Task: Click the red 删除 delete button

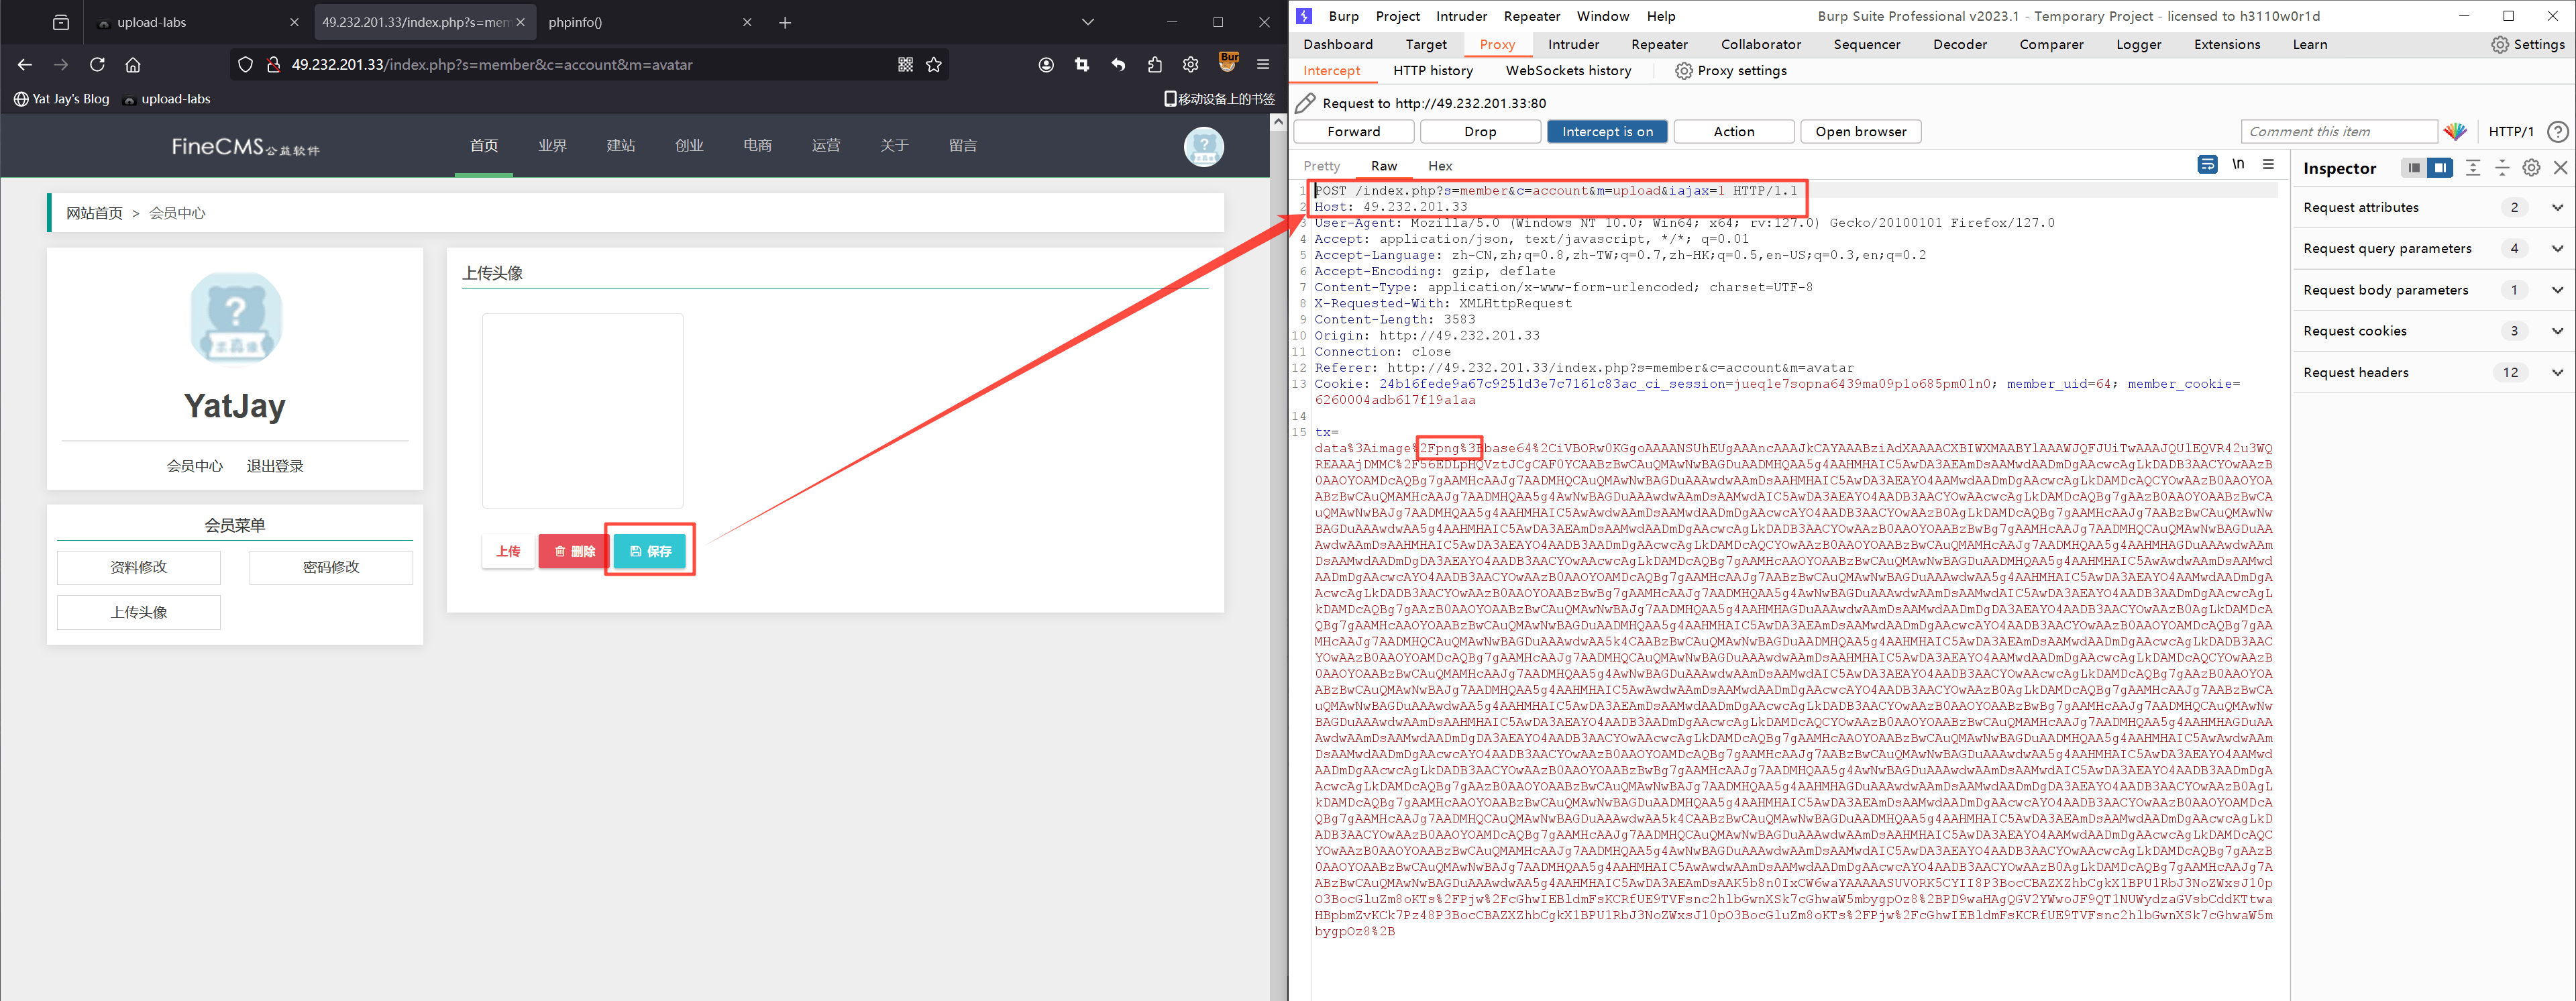Action: coord(574,551)
